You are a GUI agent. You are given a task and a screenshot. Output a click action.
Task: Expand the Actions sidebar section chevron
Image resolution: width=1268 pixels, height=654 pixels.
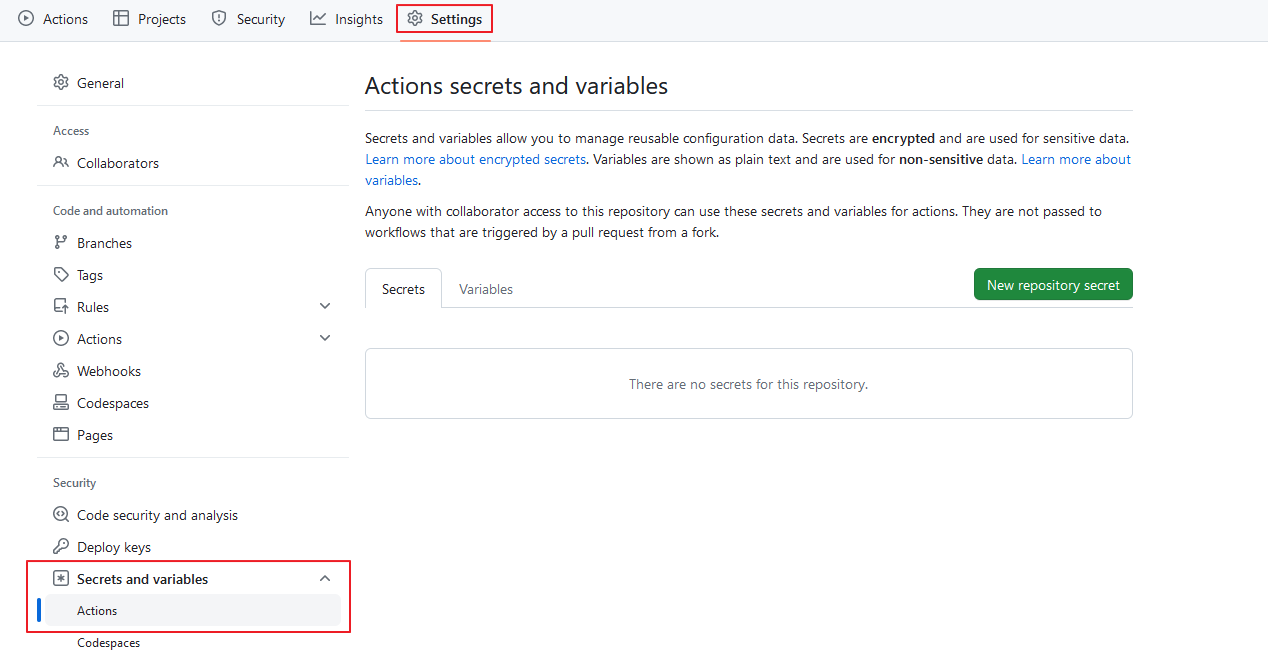point(325,338)
